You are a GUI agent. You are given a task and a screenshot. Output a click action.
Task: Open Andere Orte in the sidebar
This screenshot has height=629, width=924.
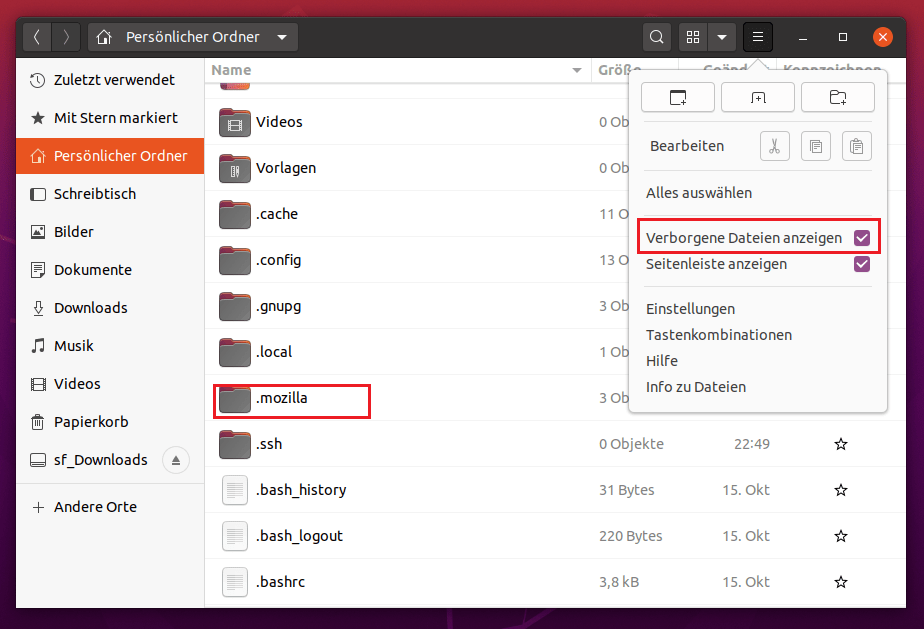[95, 507]
